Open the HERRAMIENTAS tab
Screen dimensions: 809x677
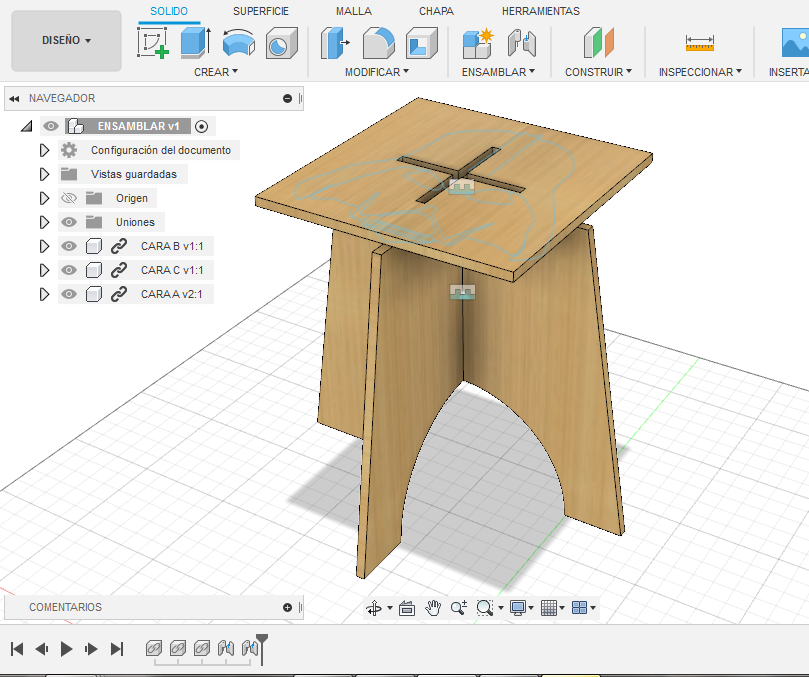click(x=540, y=11)
